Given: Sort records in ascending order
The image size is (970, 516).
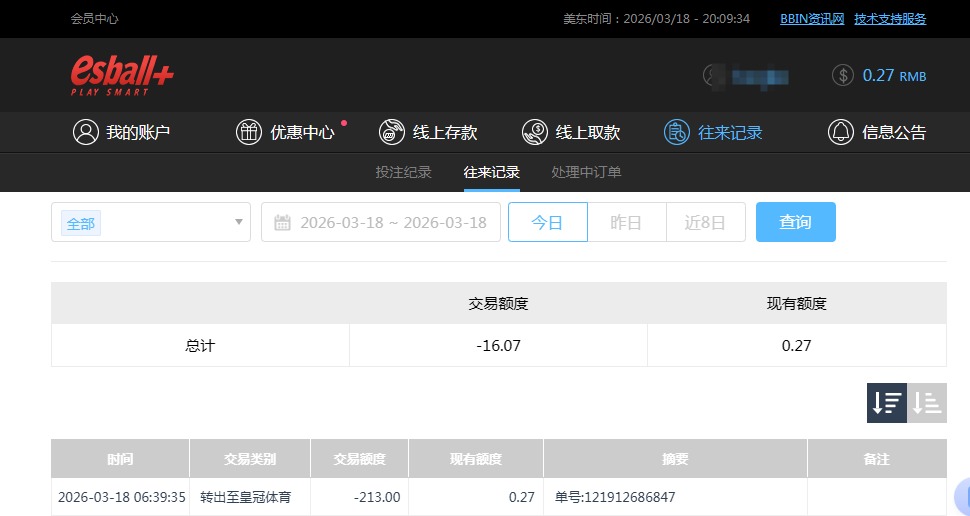Looking at the screenshot, I should point(927,403).
